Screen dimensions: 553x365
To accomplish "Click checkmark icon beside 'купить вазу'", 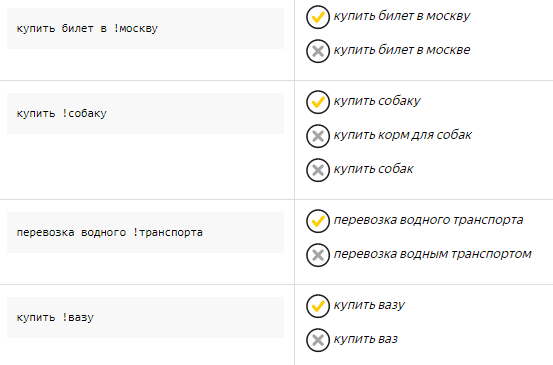I will (318, 306).
